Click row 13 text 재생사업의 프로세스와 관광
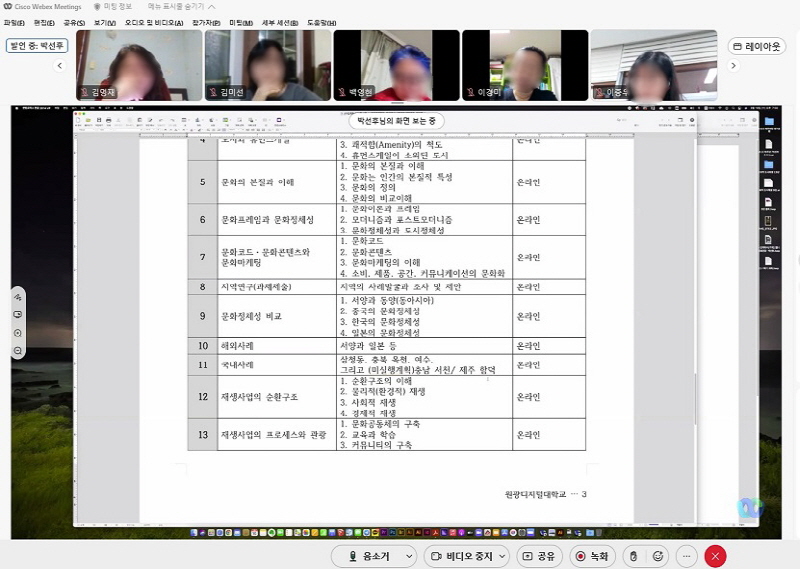The width and height of the screenshot is (800, 569). click(273, 435)
